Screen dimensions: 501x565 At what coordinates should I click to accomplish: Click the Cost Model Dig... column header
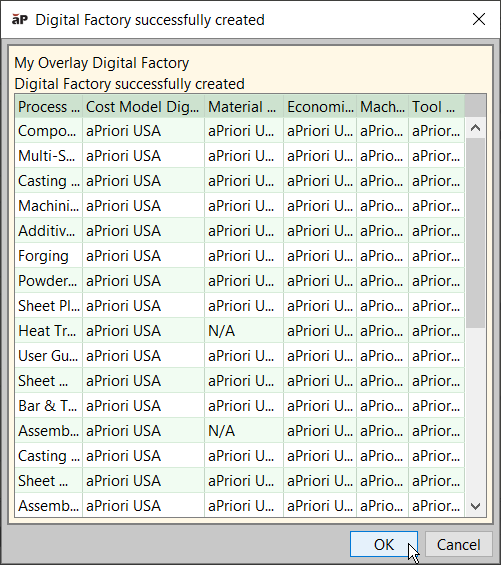pos(143,107)
